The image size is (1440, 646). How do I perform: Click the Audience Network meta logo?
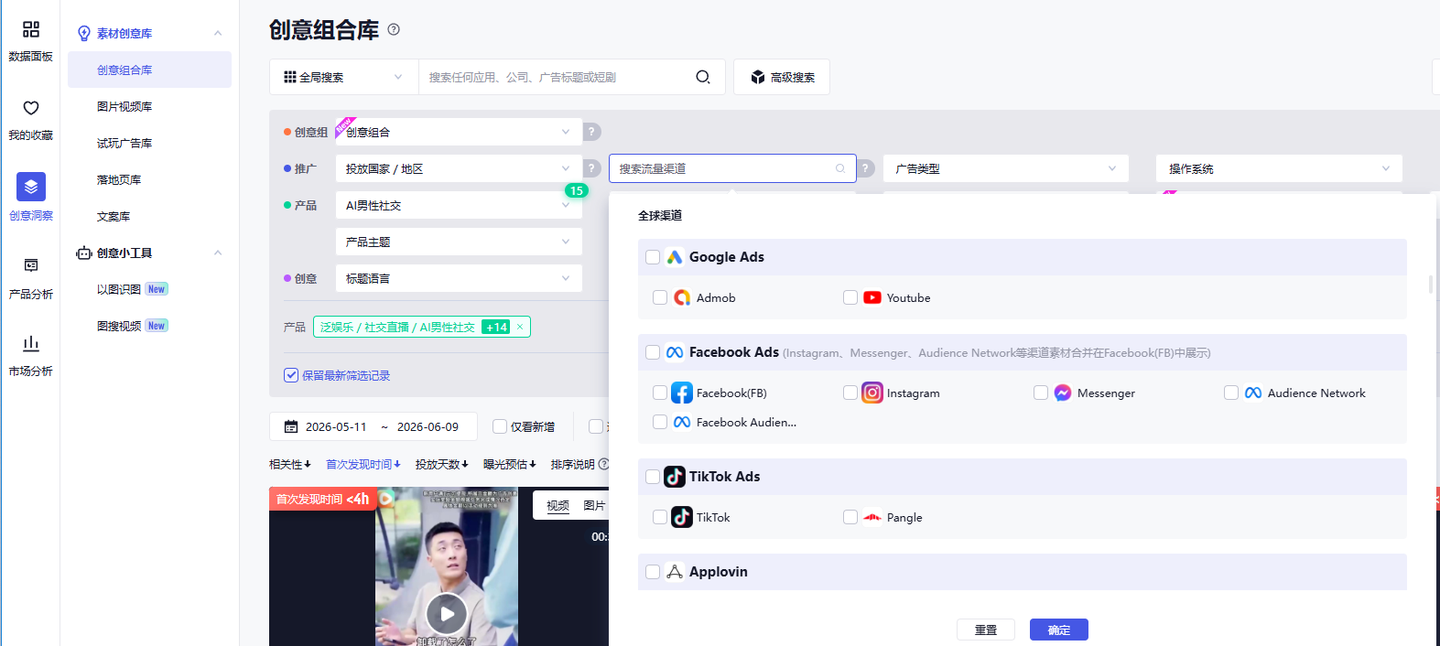pos(1253,393)
